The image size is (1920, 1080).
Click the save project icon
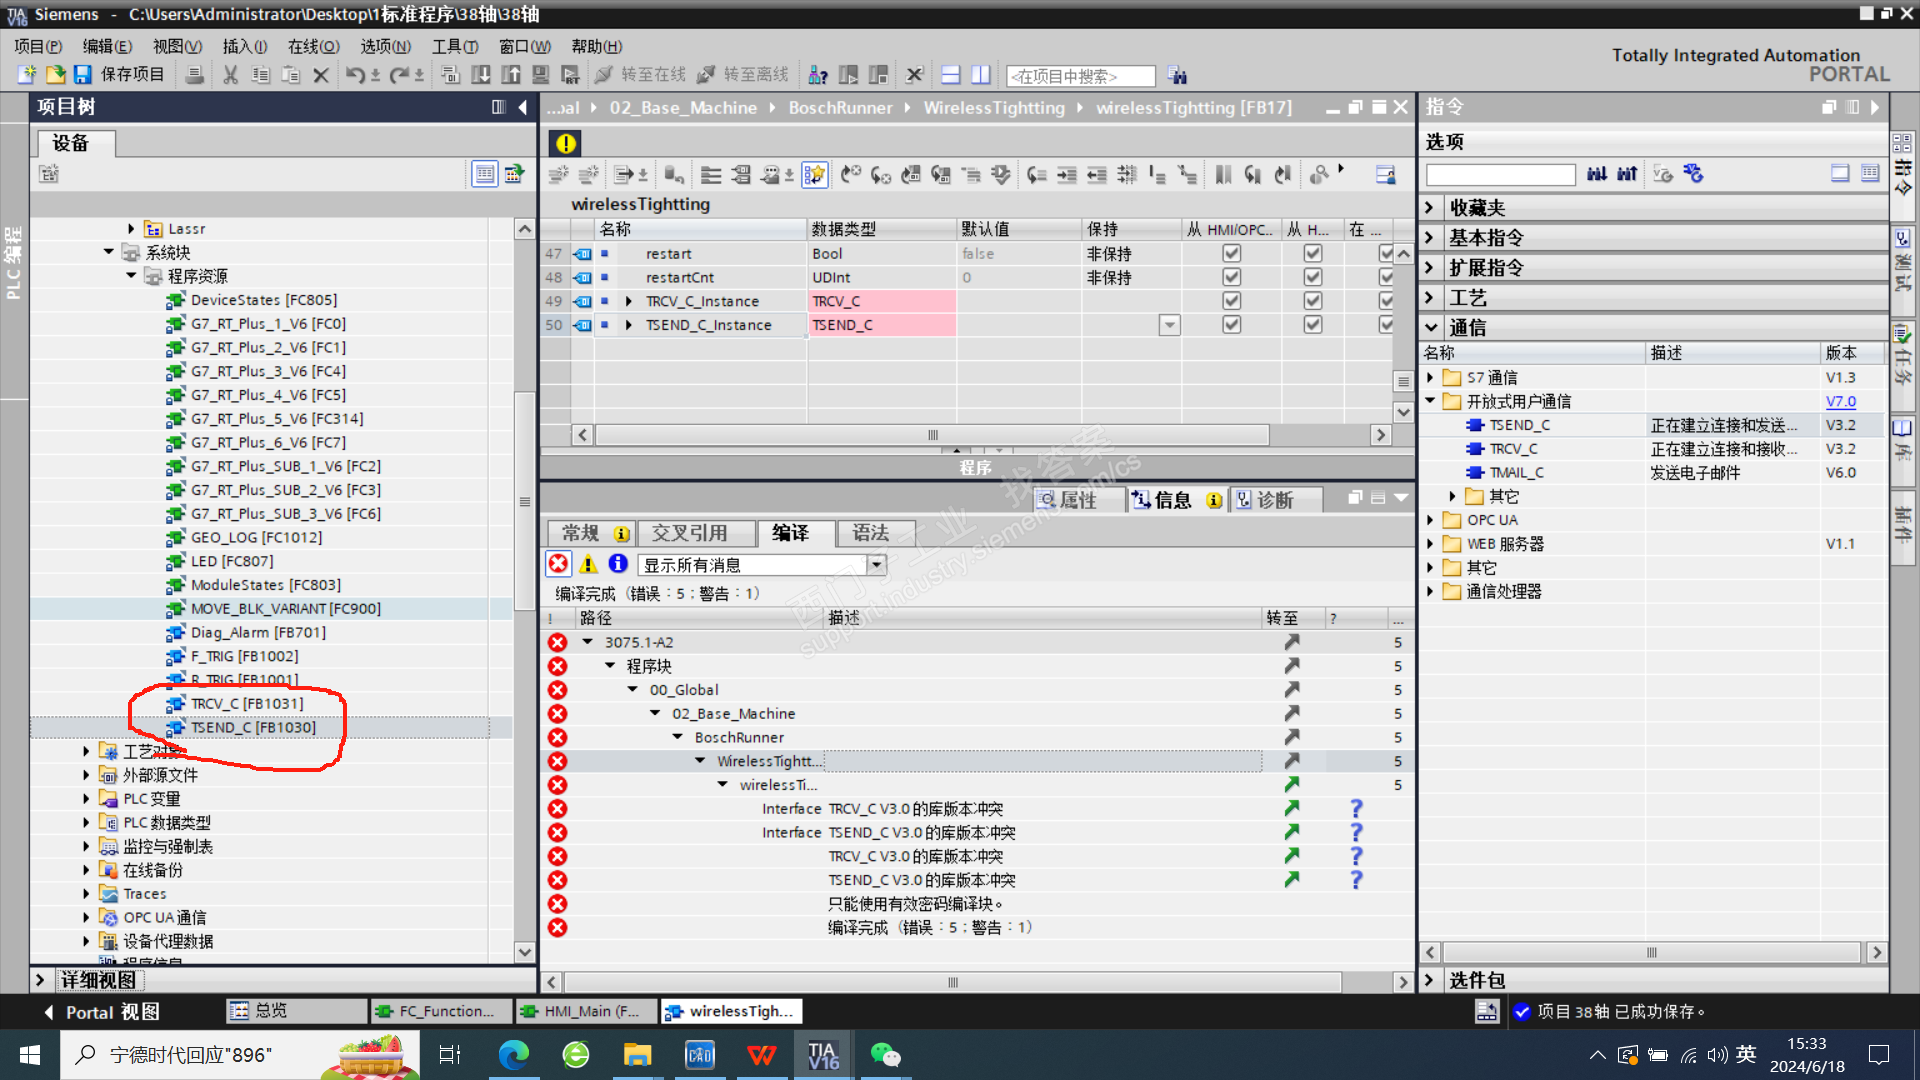(83, 75)
